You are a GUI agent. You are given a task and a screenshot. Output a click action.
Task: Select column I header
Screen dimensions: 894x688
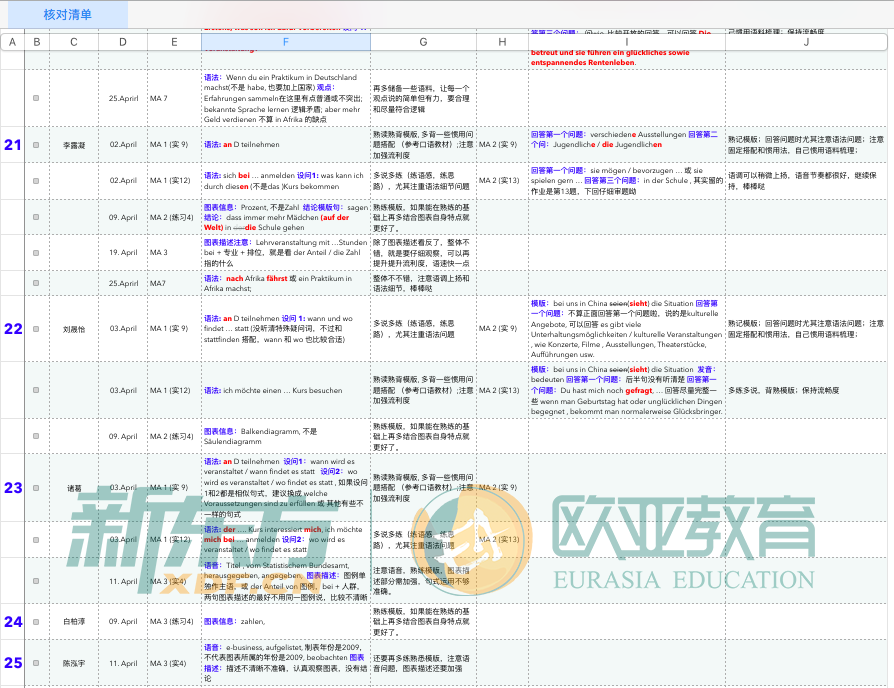pos(627,42)
